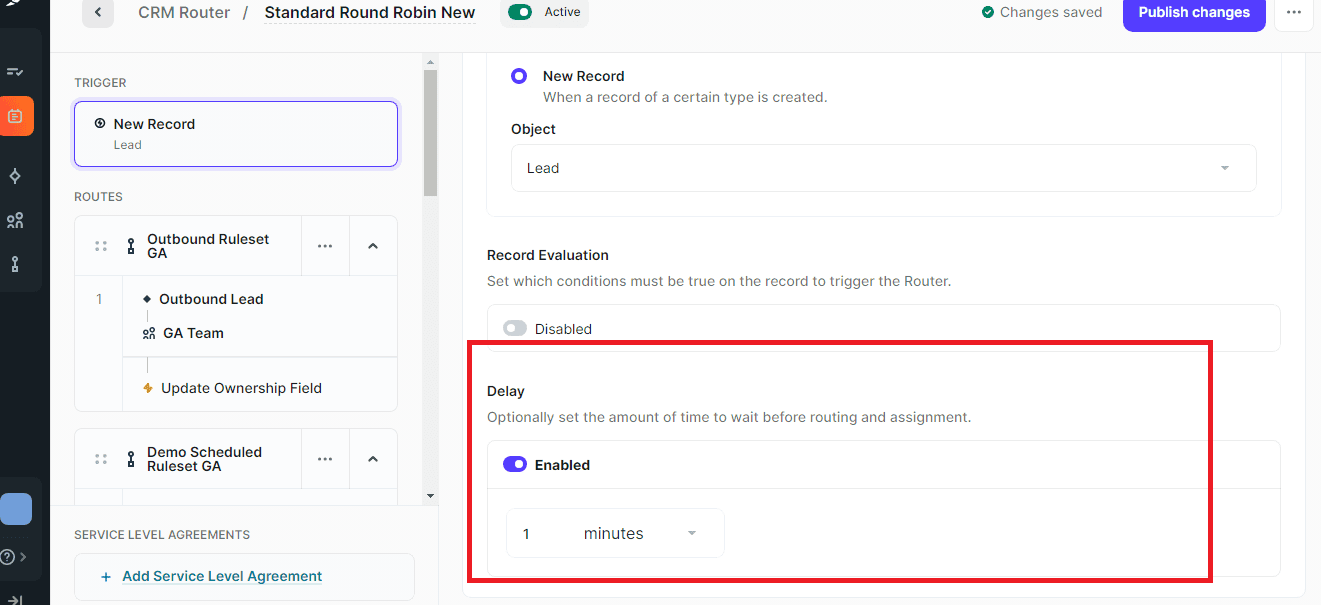Open three-dot menu for Demo Scheduled Ruleset GA
Viewport: 1321px width, 605px height.
(325, 459)
